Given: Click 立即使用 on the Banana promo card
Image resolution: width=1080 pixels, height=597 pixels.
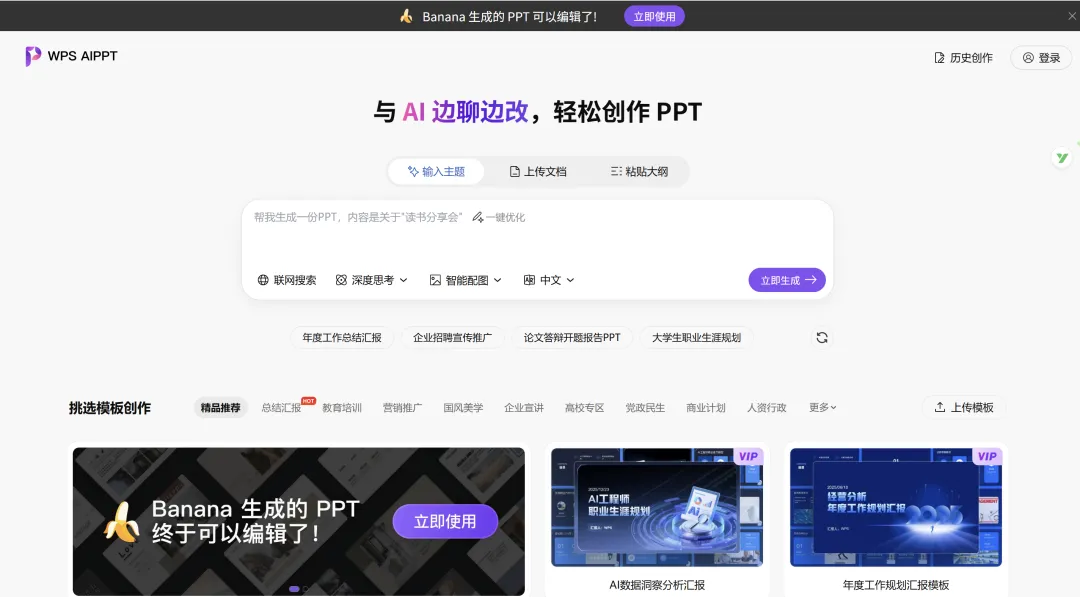Looking at the screenshot, I should click(x=445, y=521).
